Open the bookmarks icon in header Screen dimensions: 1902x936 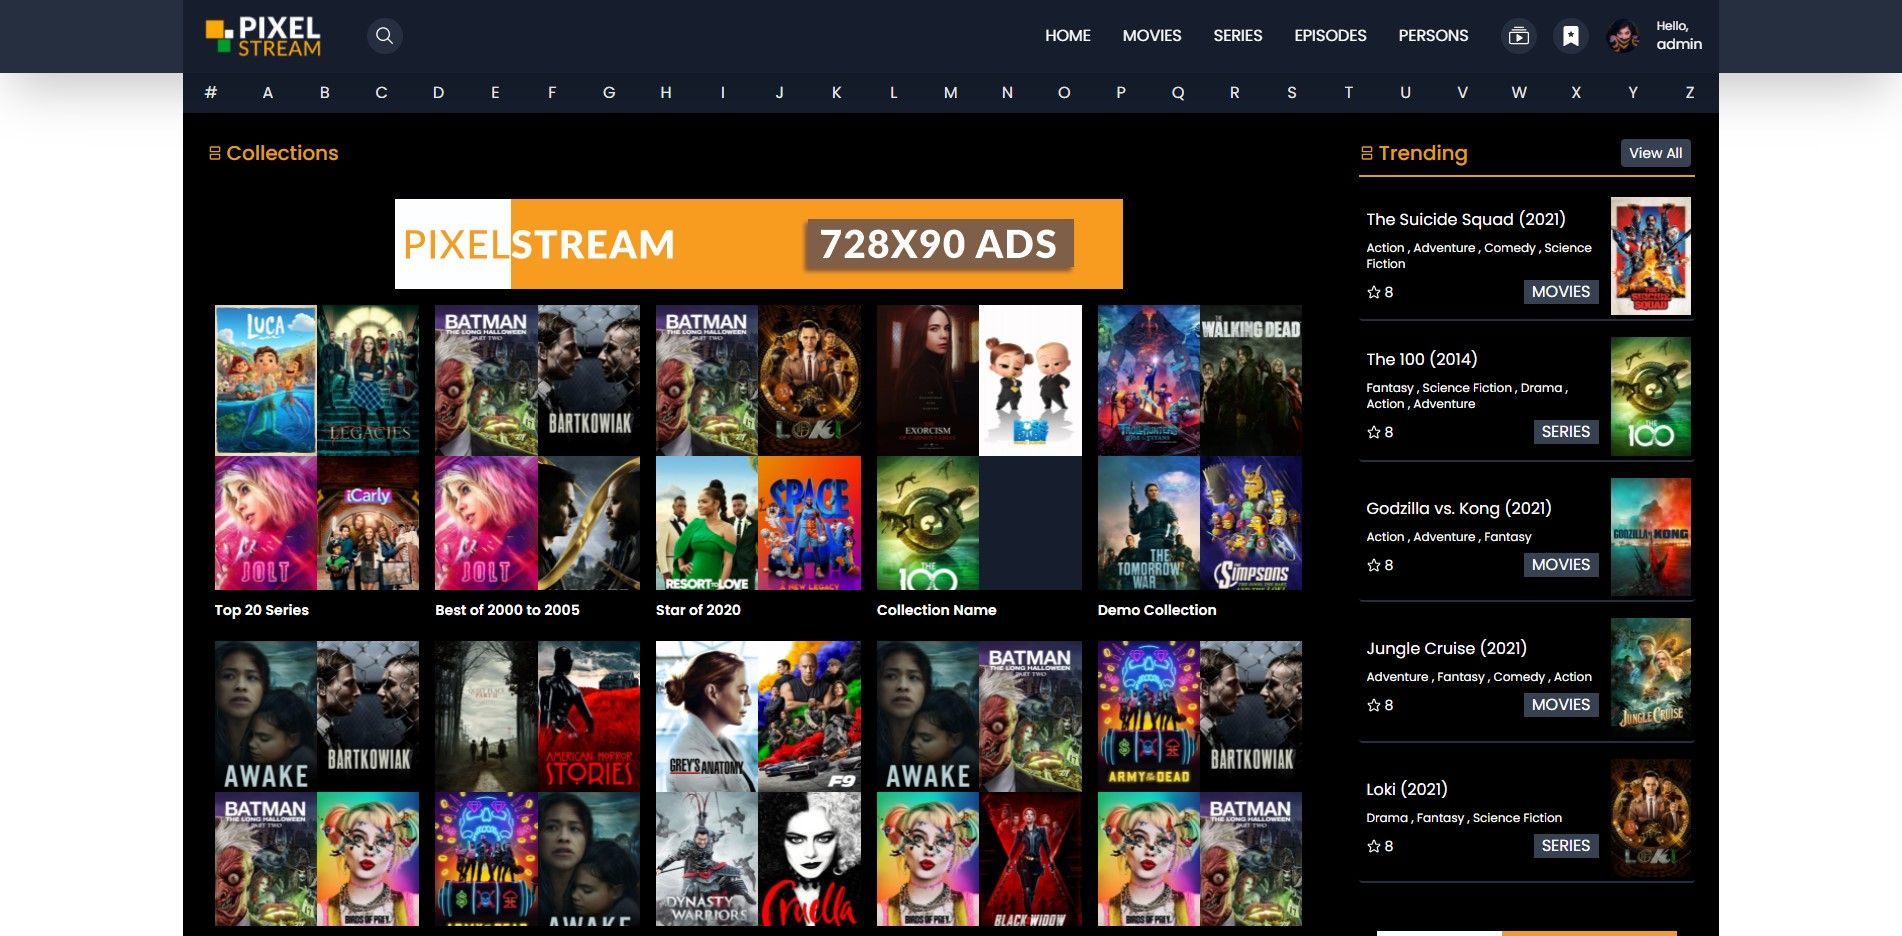pyautogui.click(x=1571, y=36)
